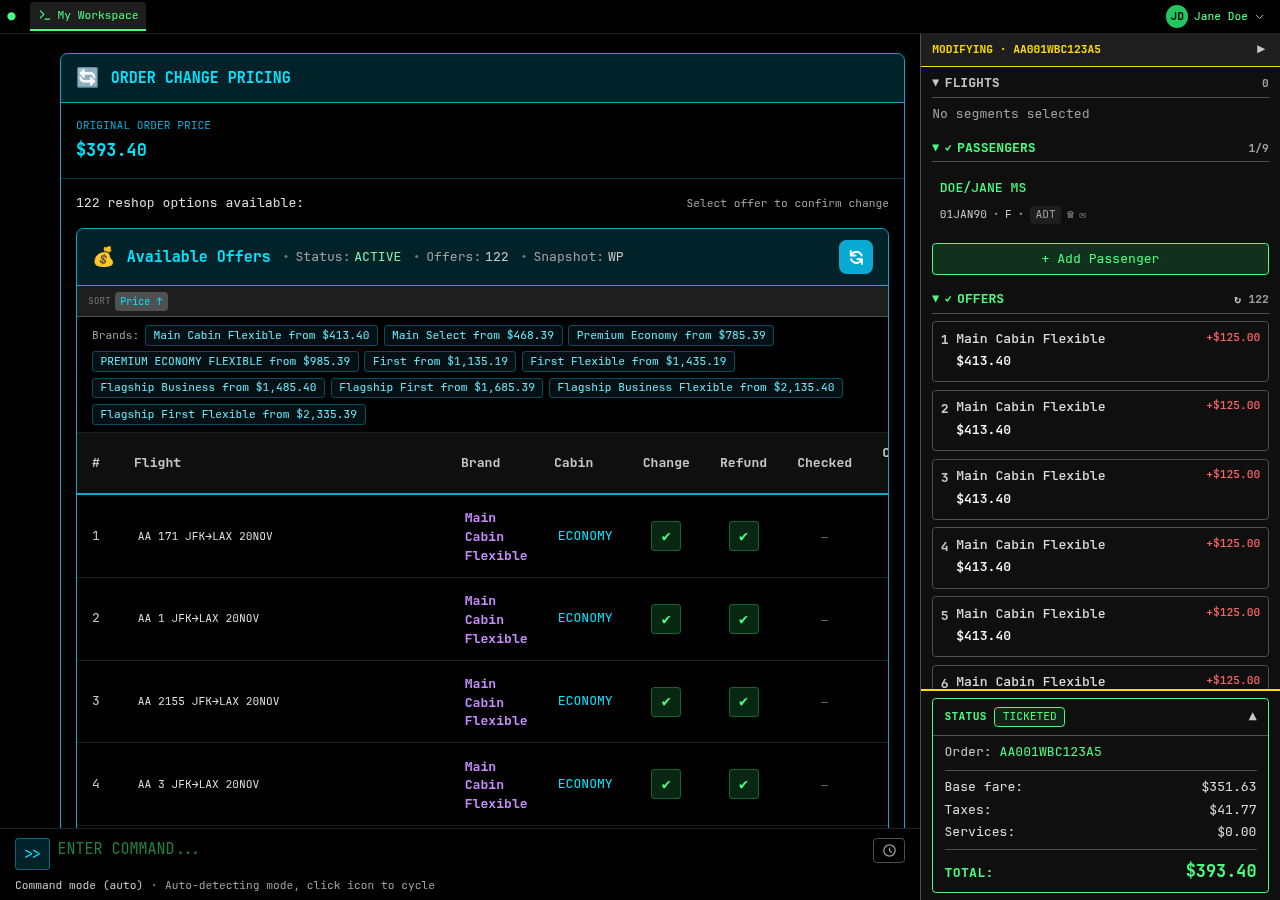The width and height of the screenshot is (1280, 900).
Task: Click Change checkmark for AA 2155 flight
Action: pos(666,702)
